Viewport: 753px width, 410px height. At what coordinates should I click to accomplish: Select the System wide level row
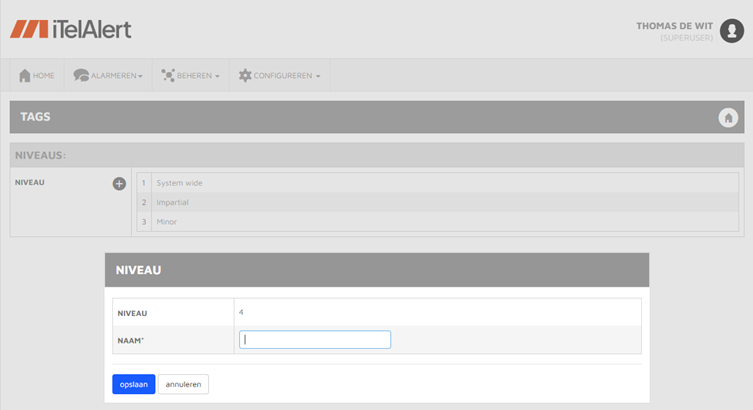[x=437, y=183]
